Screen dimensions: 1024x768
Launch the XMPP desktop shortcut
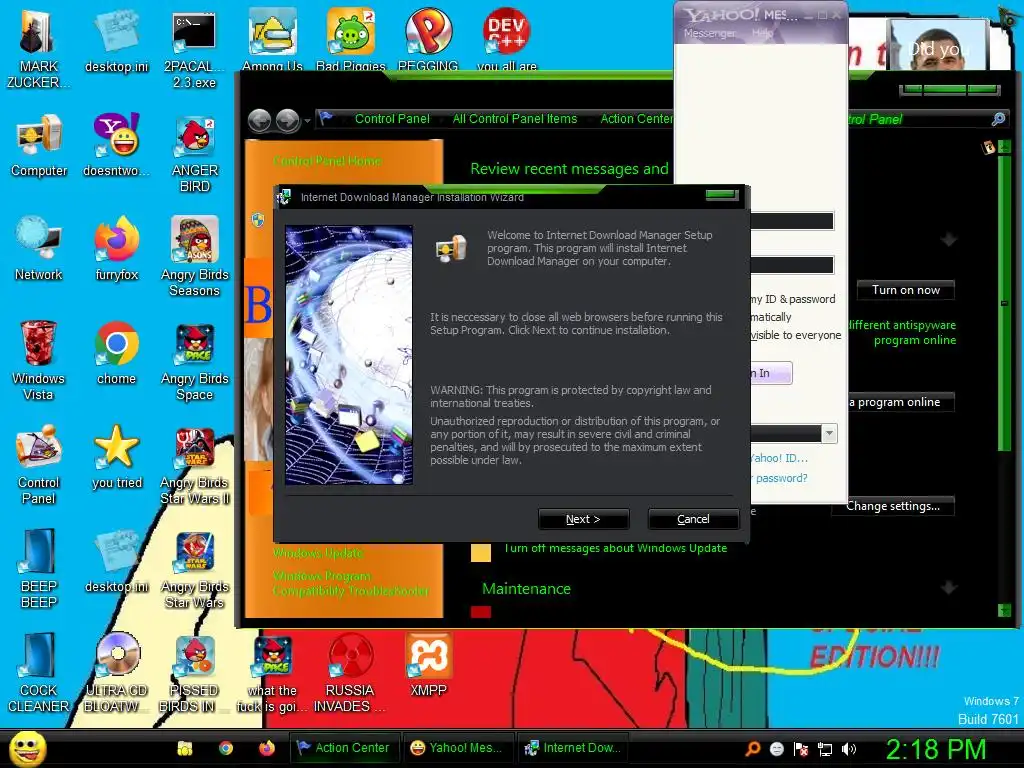pyautogui.click(x=428, y=665)
